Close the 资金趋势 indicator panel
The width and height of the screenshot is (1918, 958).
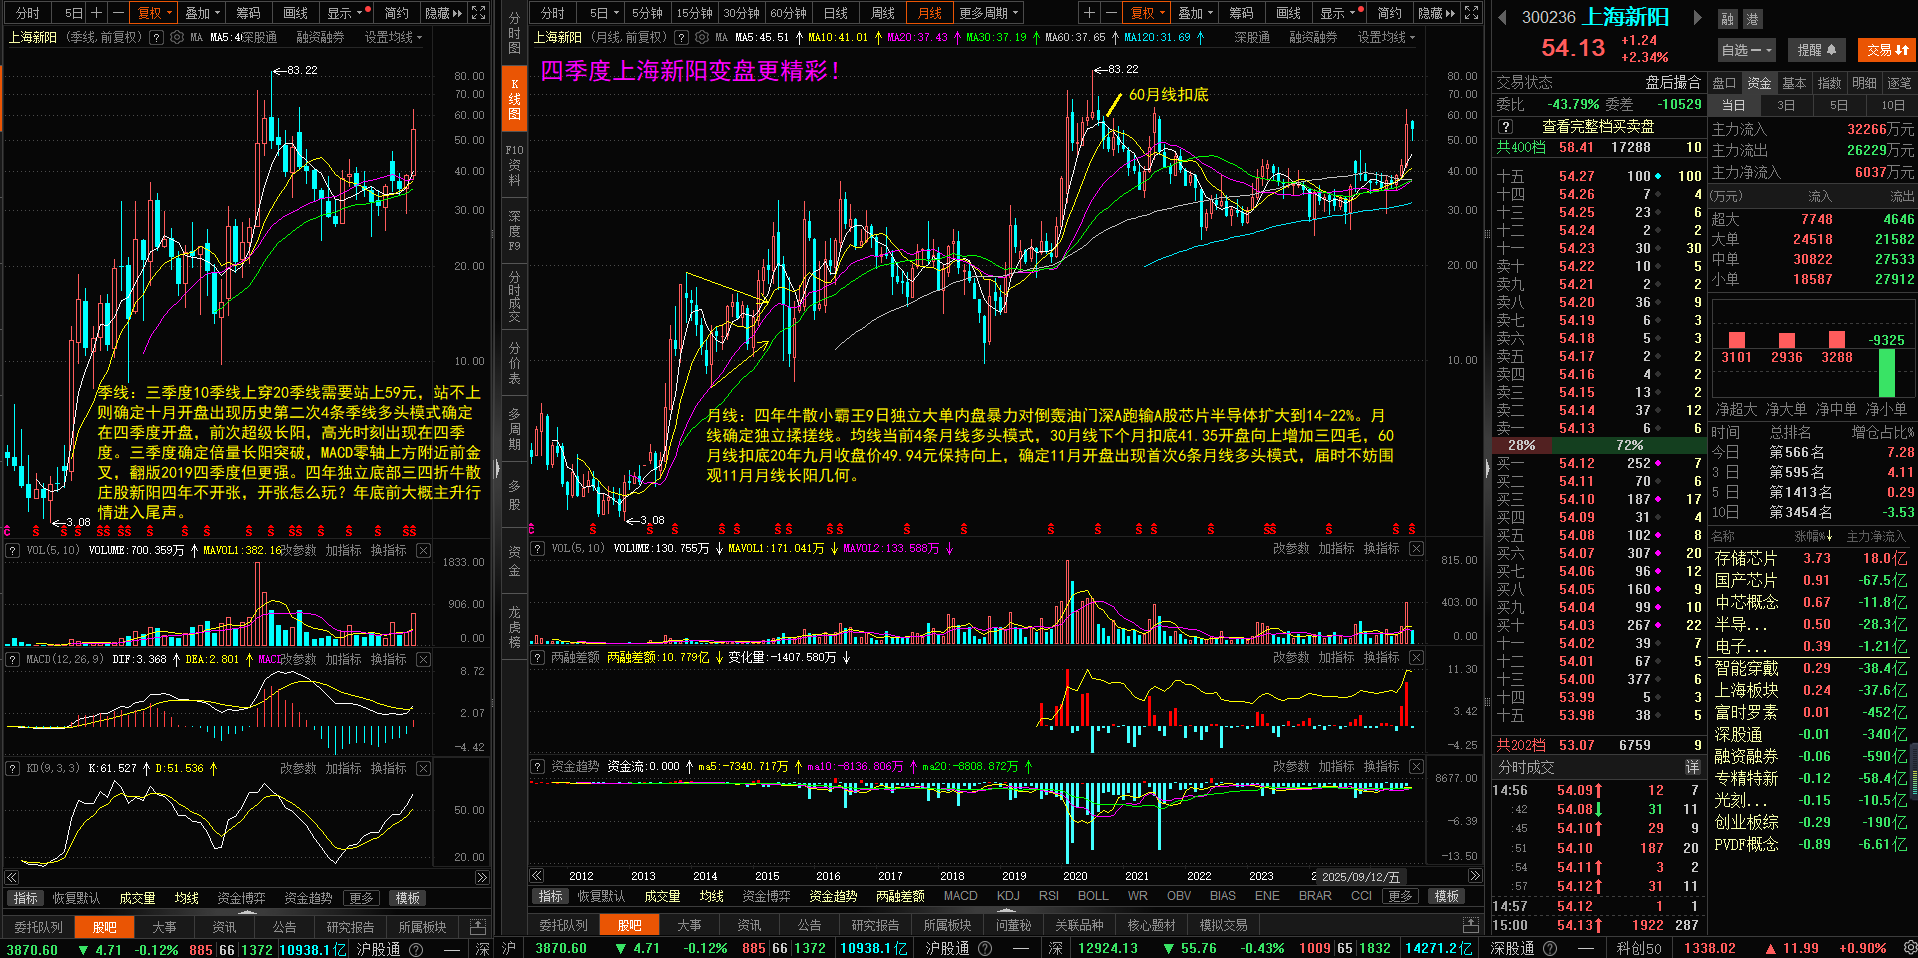(1416, 766)
